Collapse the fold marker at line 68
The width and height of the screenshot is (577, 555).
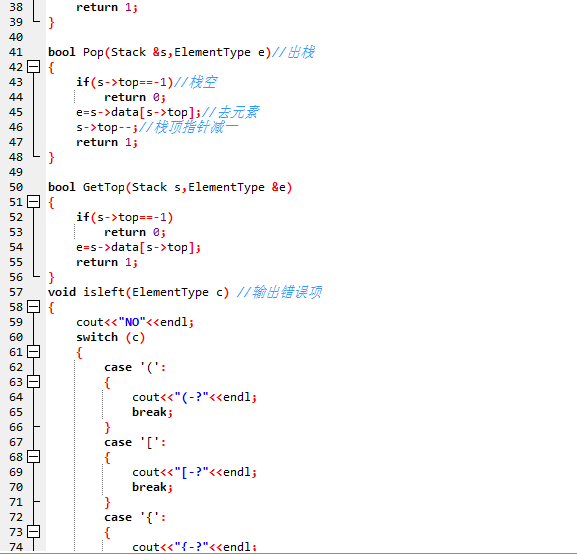point(33,457)
